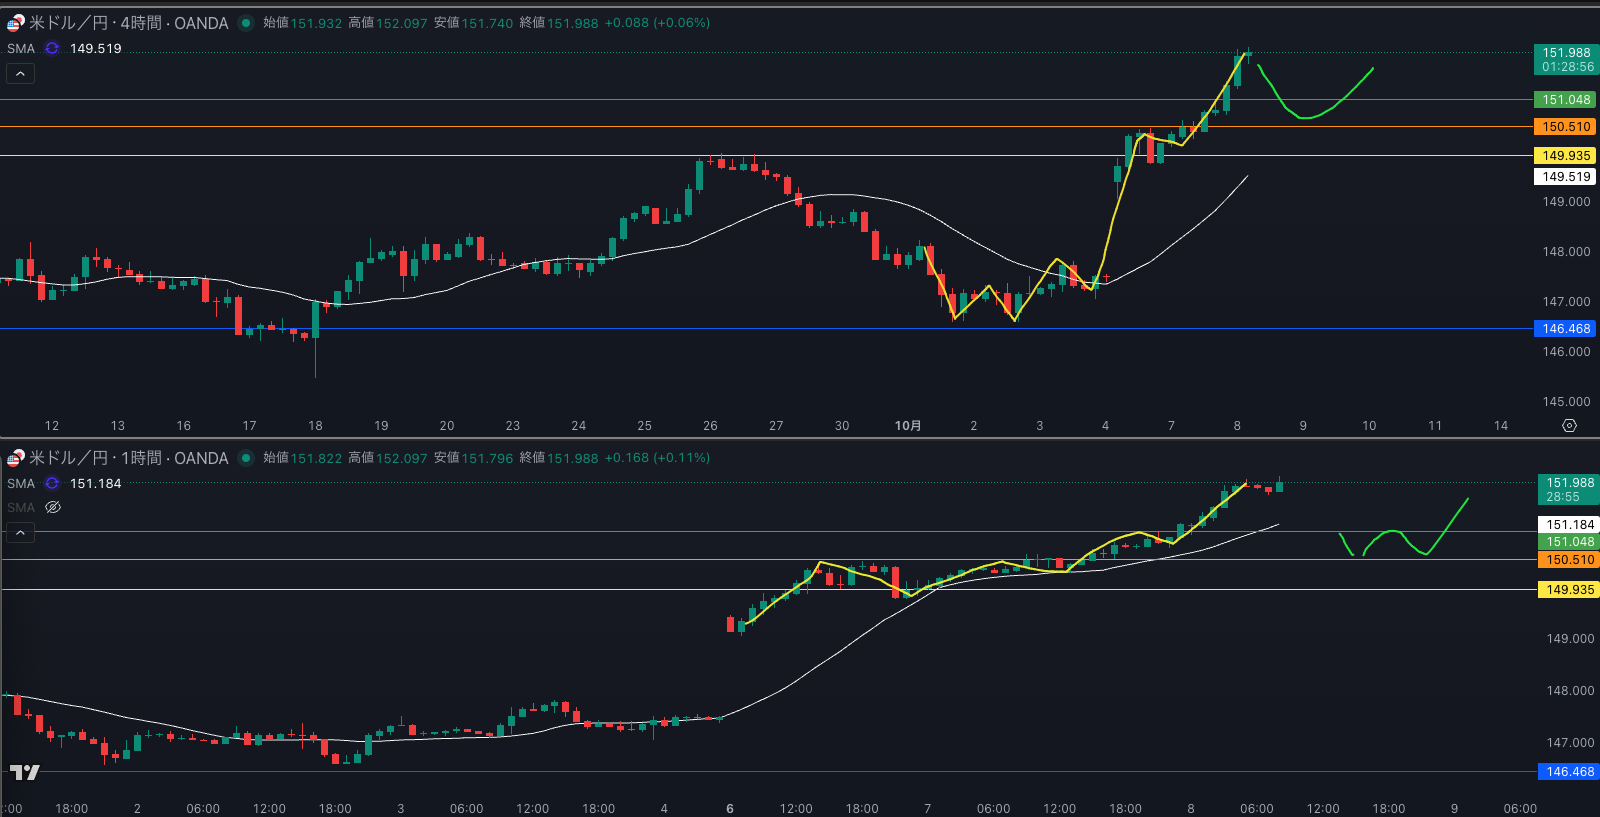Click the yellow 149.935 price label on the lower chart

pos(1568,590)
